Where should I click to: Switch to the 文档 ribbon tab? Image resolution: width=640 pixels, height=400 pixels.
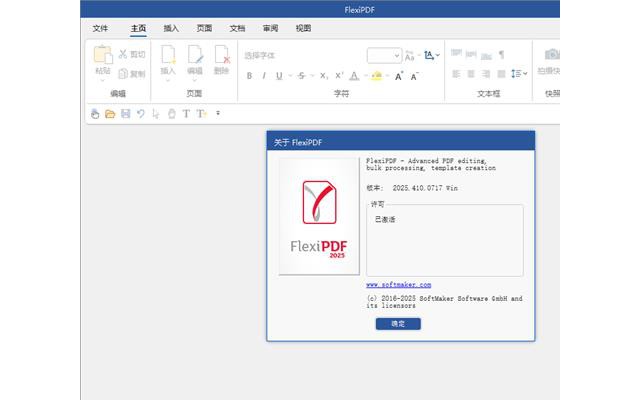(237, 28)
